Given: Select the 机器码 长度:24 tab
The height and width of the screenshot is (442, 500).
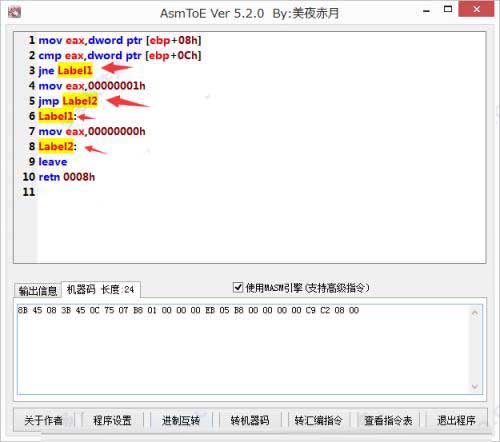Looking at the screenshot, I should [101, 289].
